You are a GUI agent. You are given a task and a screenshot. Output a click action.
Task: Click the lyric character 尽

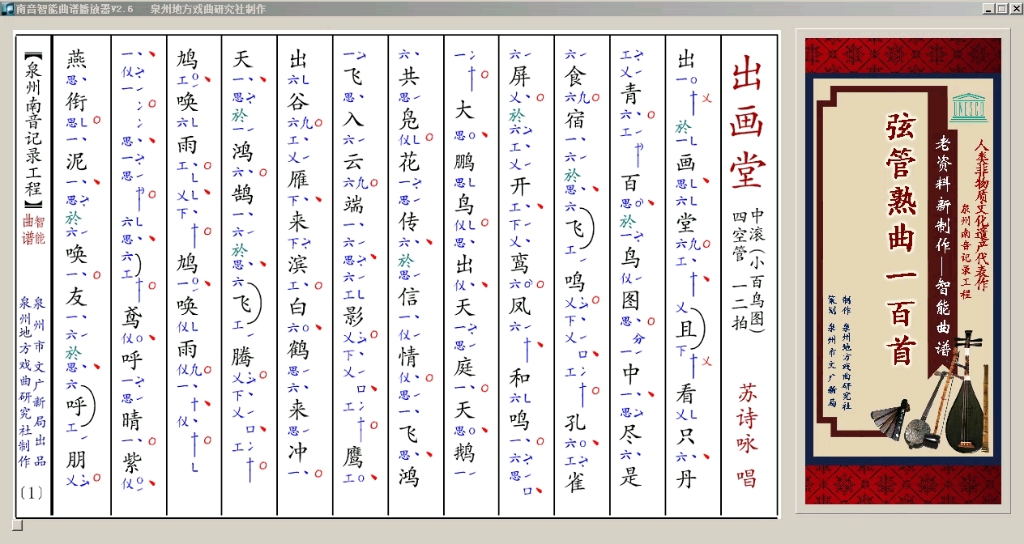(631, 432)
